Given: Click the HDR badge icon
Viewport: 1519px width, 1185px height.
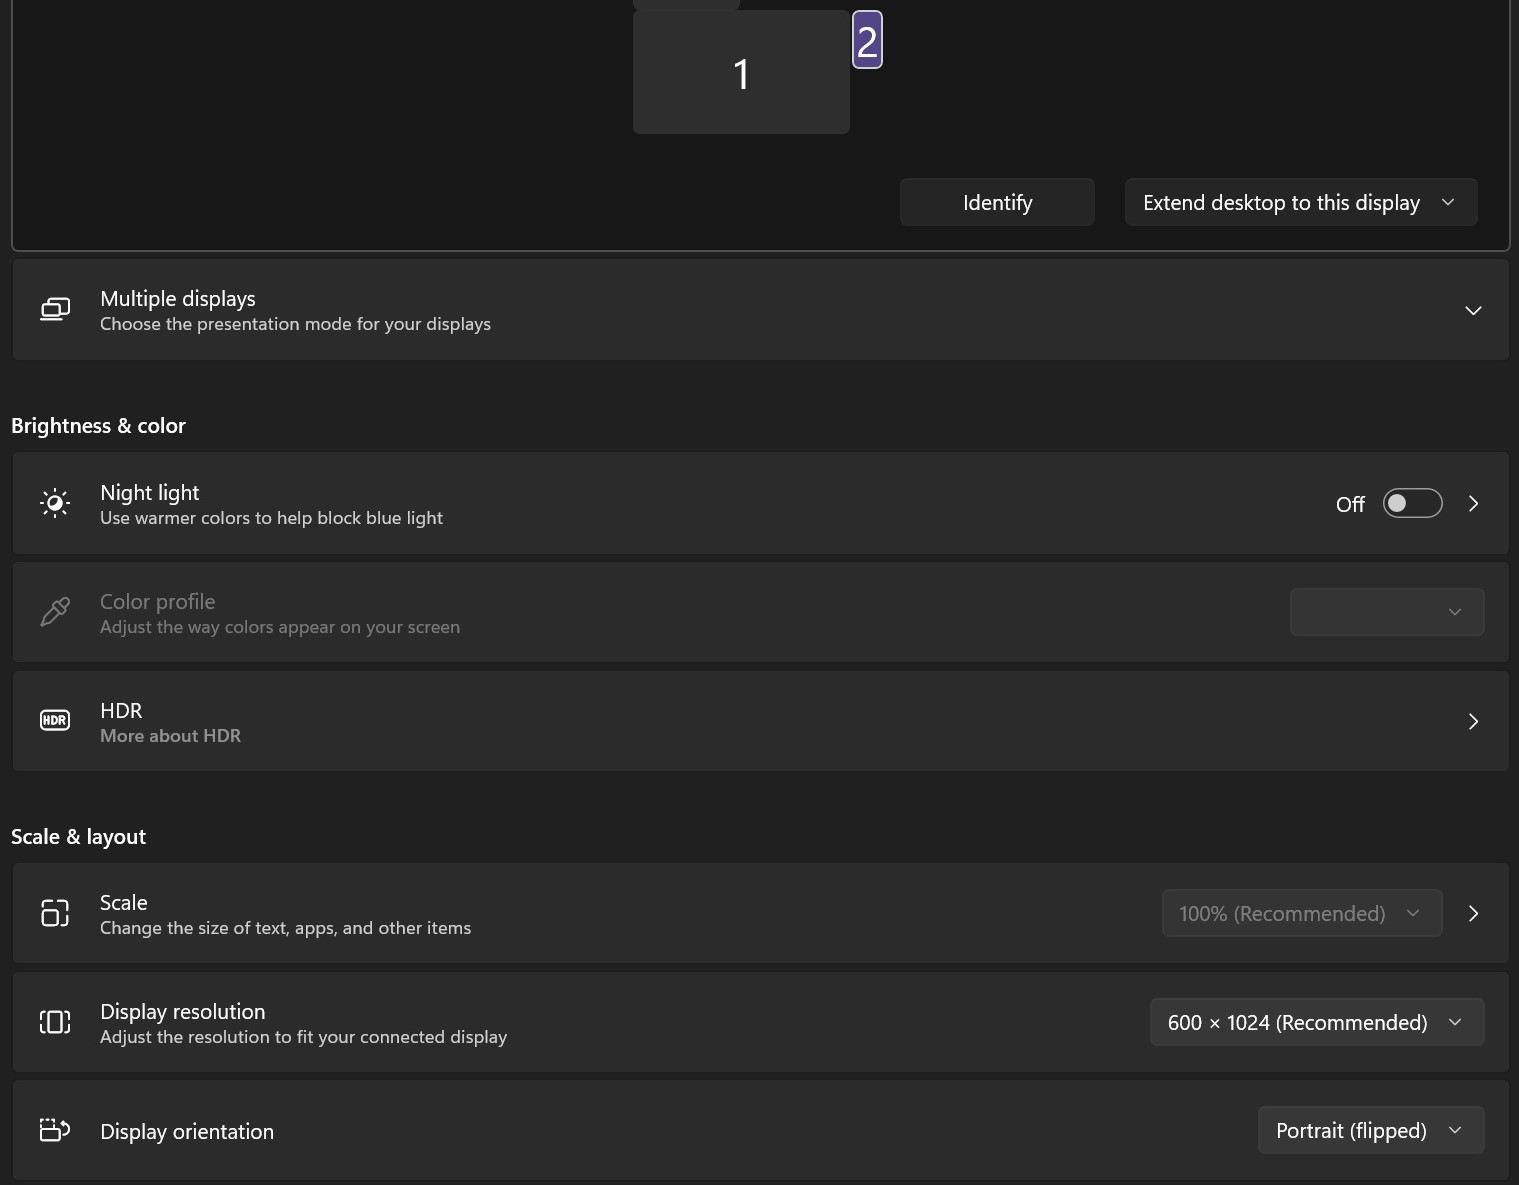Looking at the screenshot, I should tap(55, 719).
